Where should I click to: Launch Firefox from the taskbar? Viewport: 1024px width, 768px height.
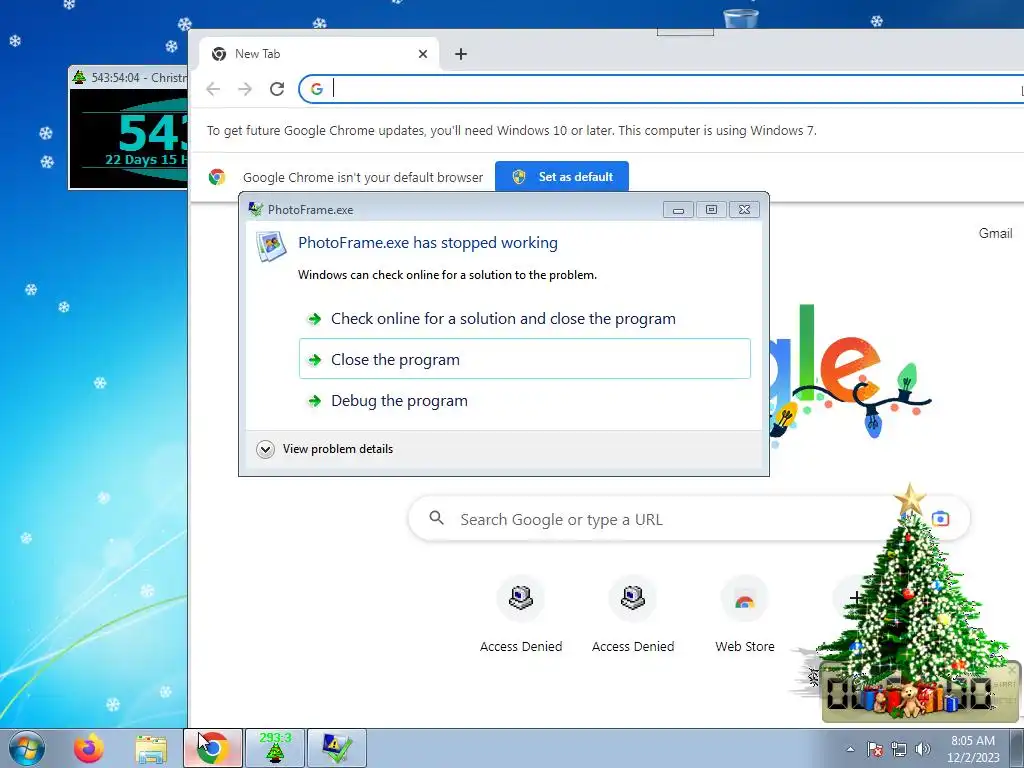click(x=88, y=748)
